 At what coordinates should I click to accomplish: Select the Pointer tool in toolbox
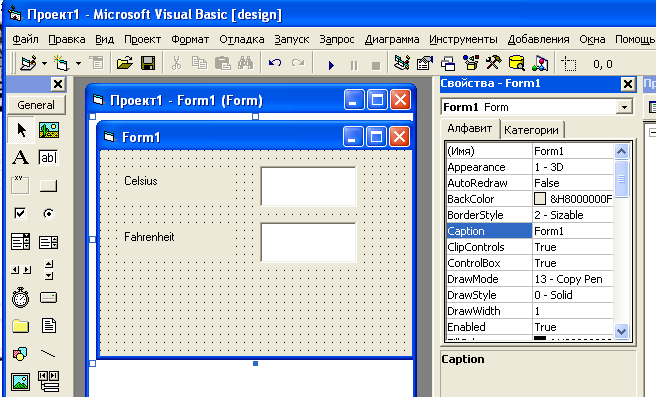coord(21,130)
